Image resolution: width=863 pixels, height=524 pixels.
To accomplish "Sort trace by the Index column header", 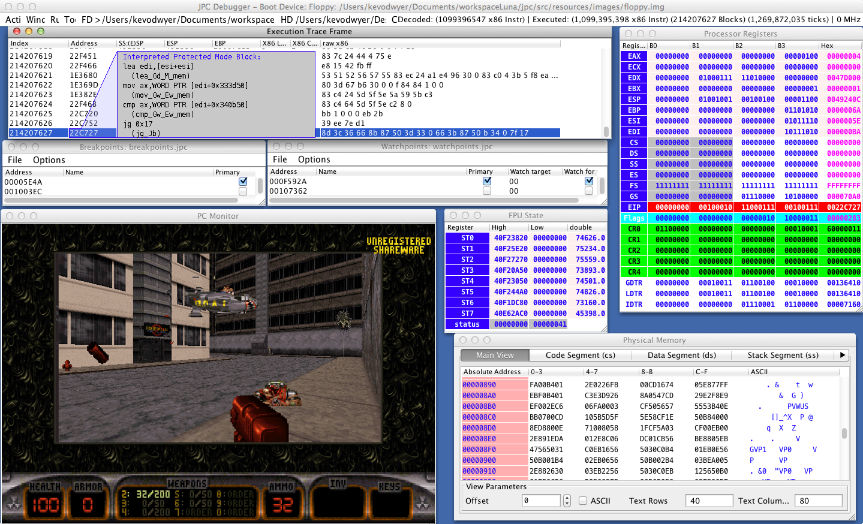I will pos(37,43).
